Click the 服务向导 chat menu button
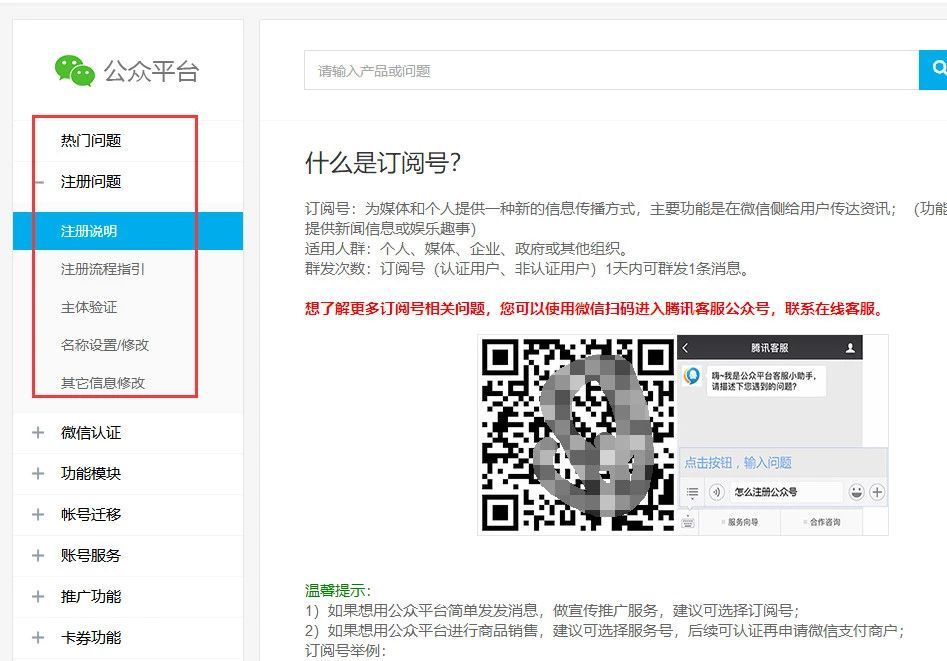 pos(740,522)
